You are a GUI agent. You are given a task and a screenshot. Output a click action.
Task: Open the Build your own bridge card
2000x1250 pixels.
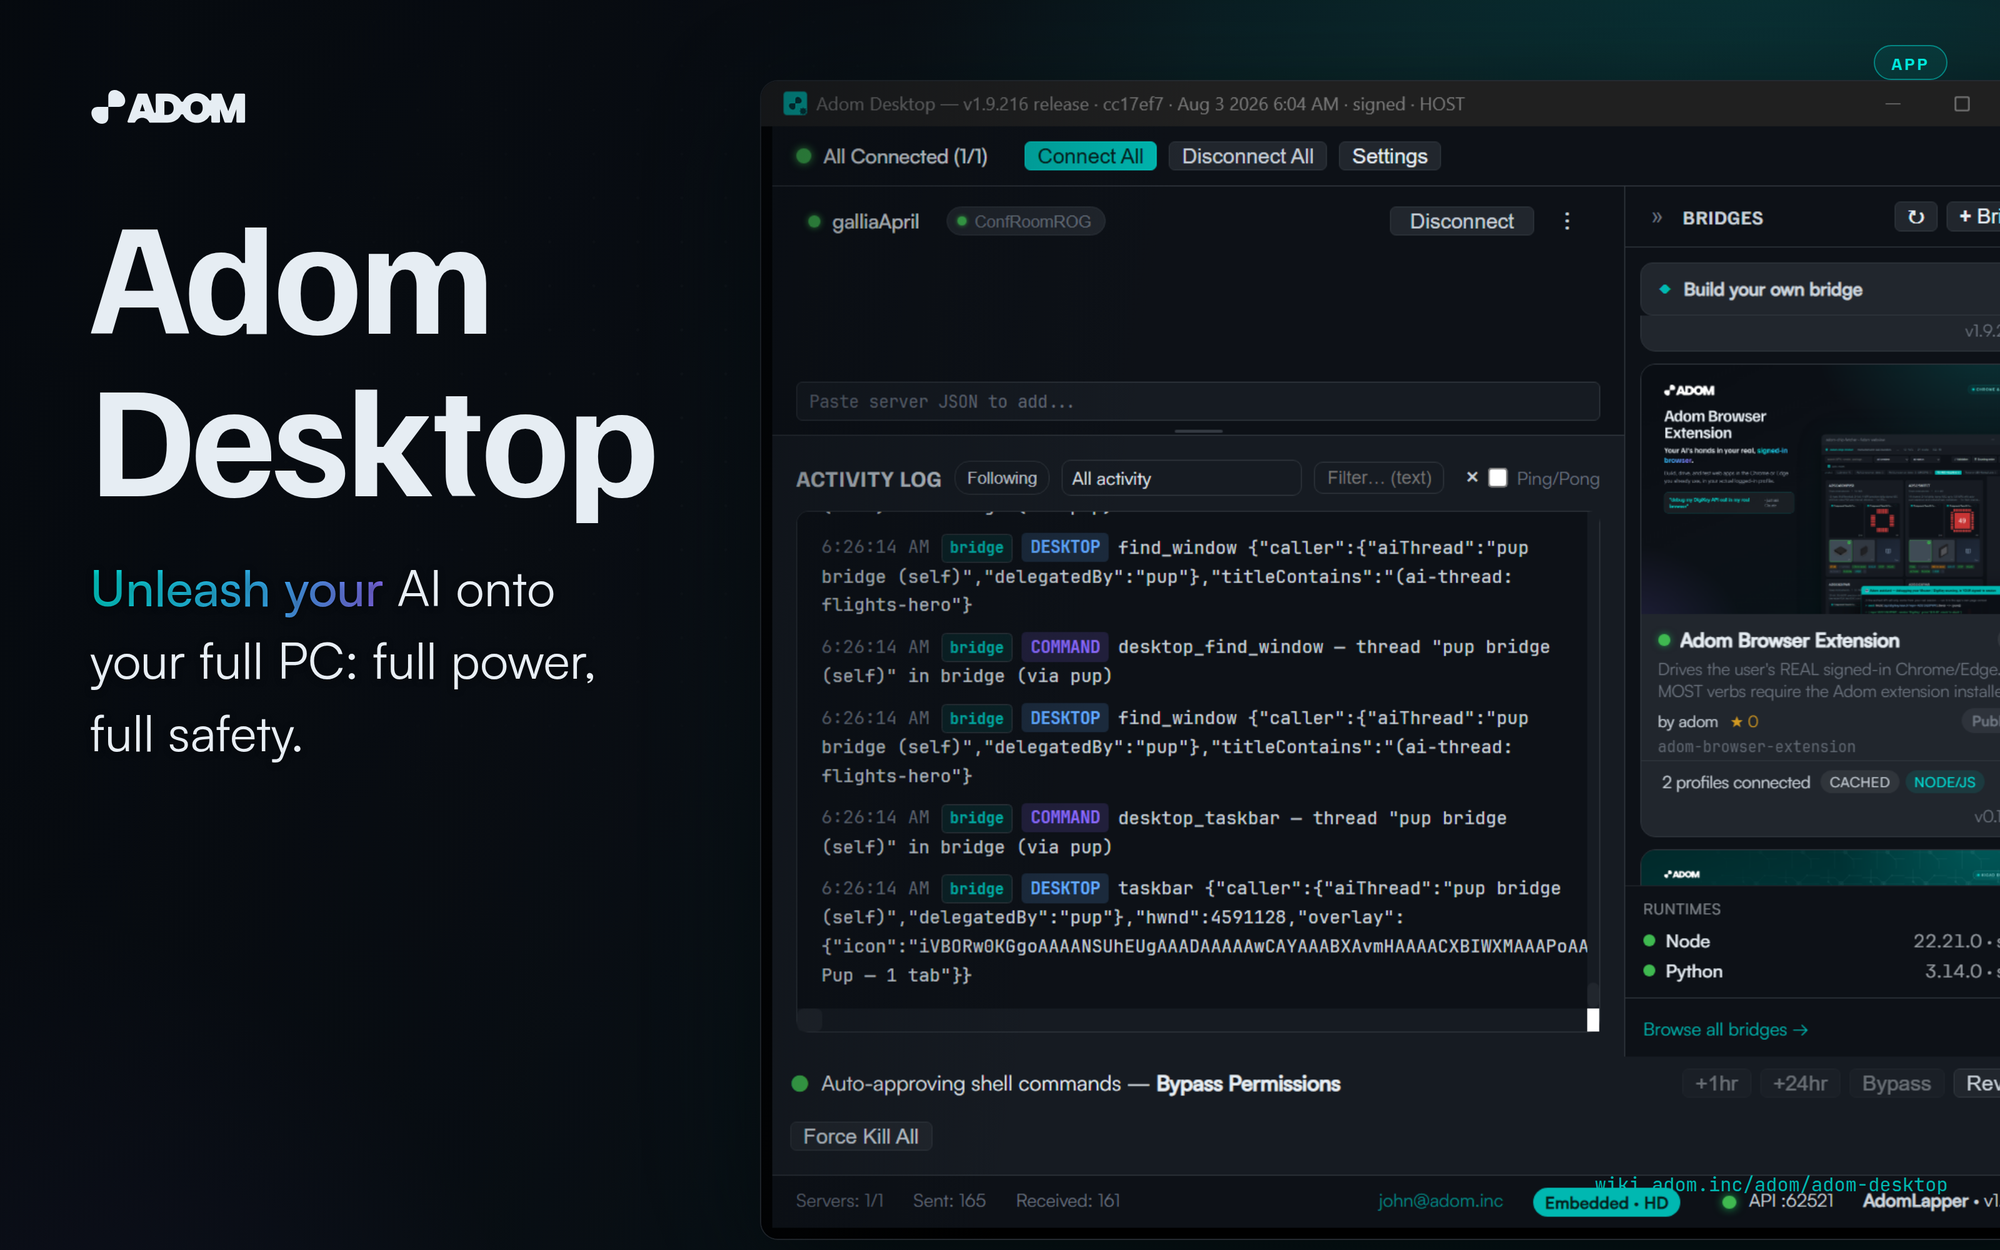coord(1820,289)
